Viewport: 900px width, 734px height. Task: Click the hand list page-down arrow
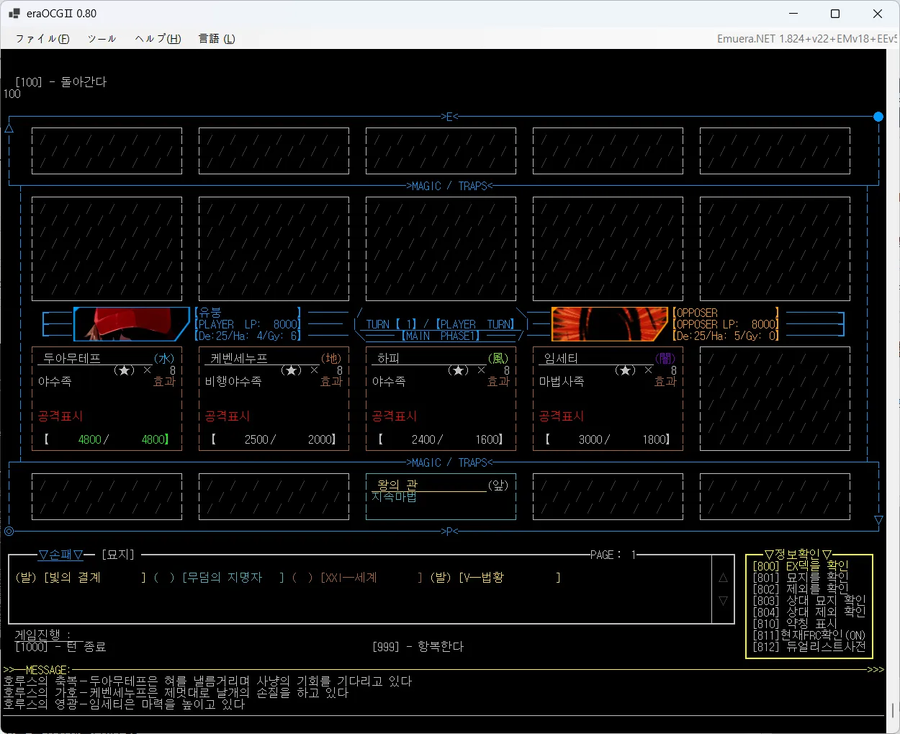pos(724,600)
